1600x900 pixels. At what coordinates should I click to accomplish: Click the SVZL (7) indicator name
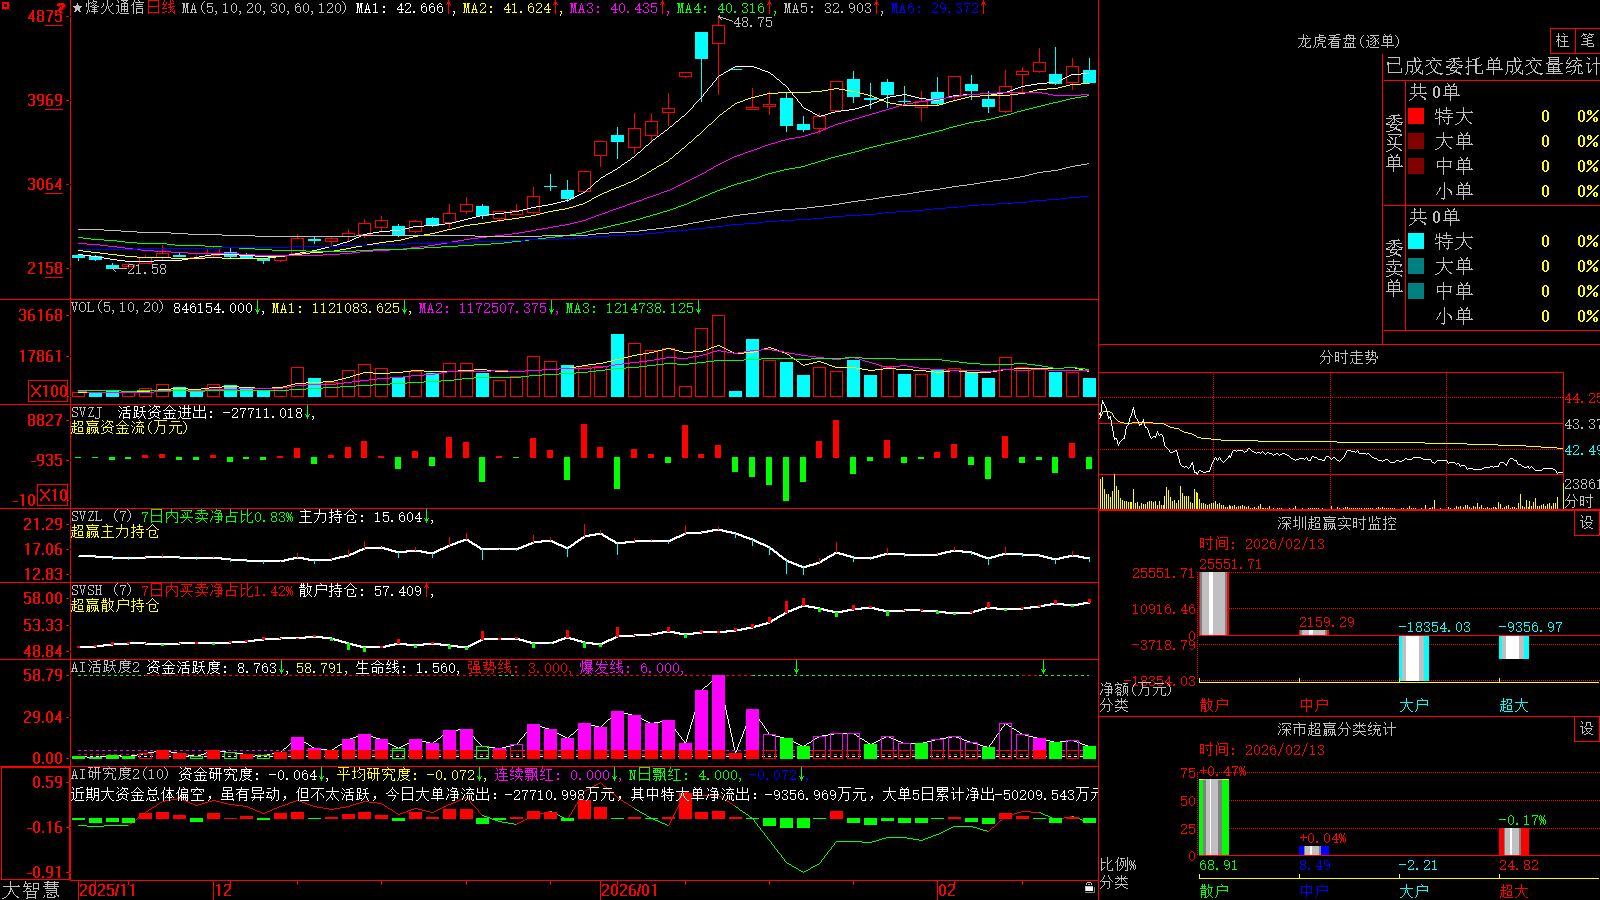coord(101,517)
